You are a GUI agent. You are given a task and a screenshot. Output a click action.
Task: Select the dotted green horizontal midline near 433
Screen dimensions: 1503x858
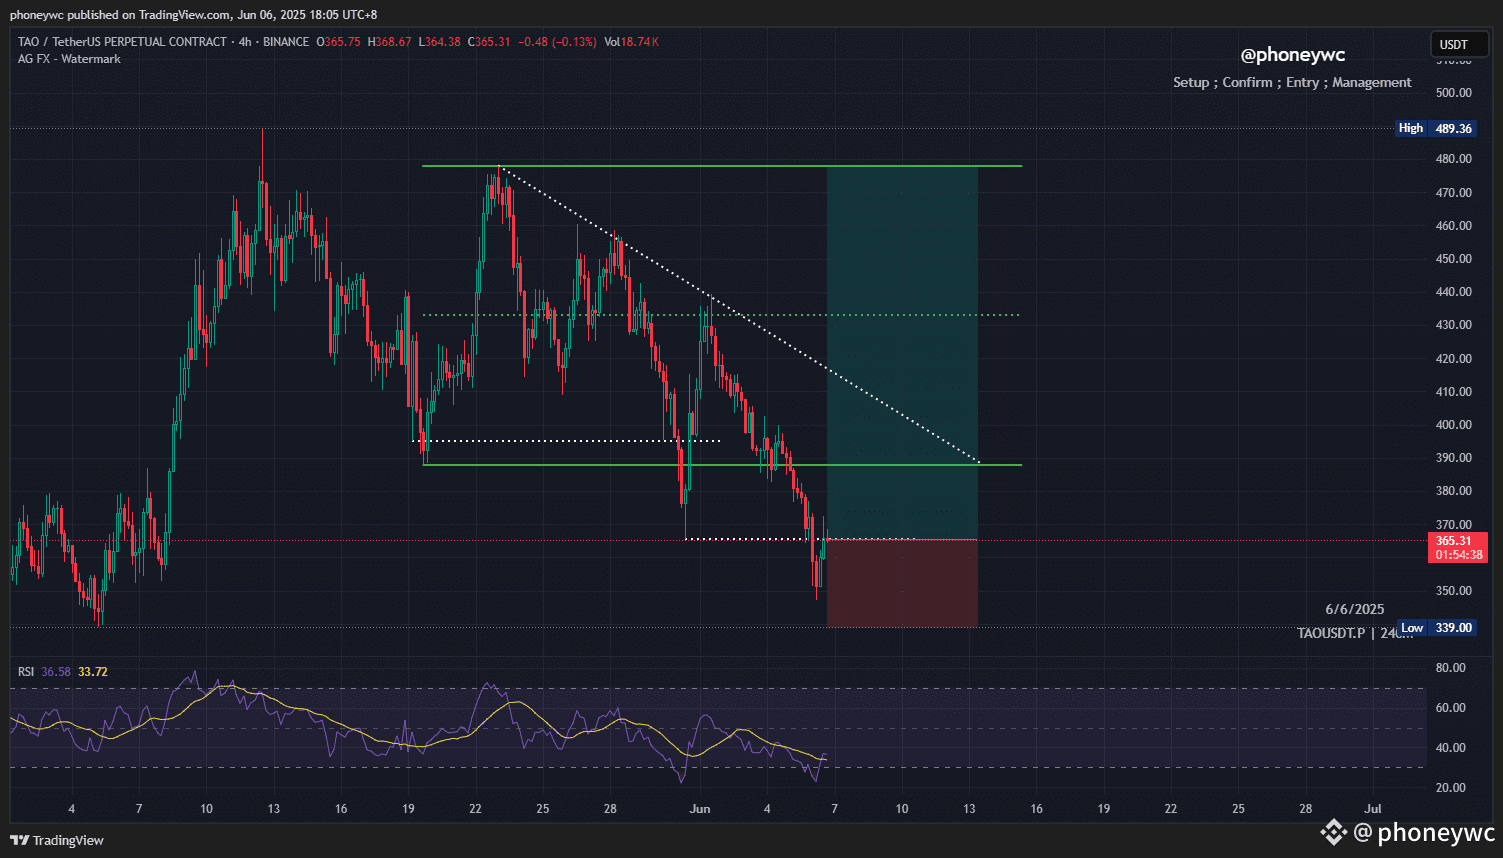point(721,315)
